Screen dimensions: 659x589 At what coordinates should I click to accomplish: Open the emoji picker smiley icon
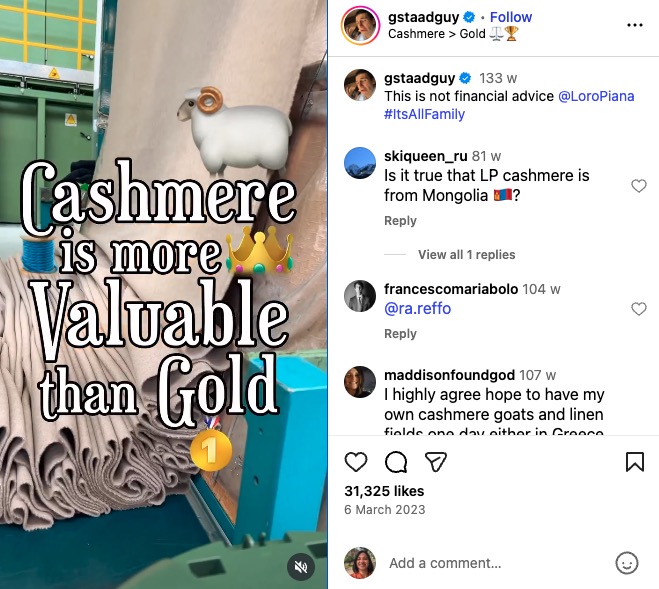627,563
